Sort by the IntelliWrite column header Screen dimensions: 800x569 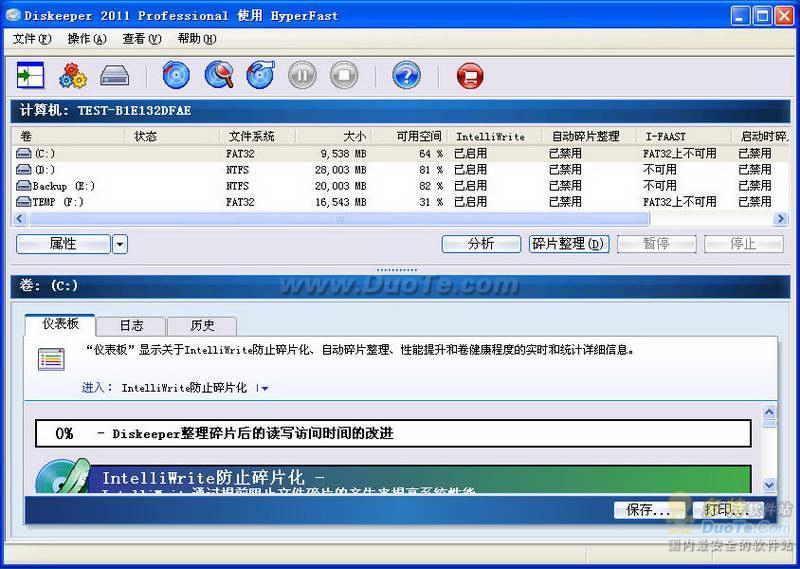pos(494,136)
